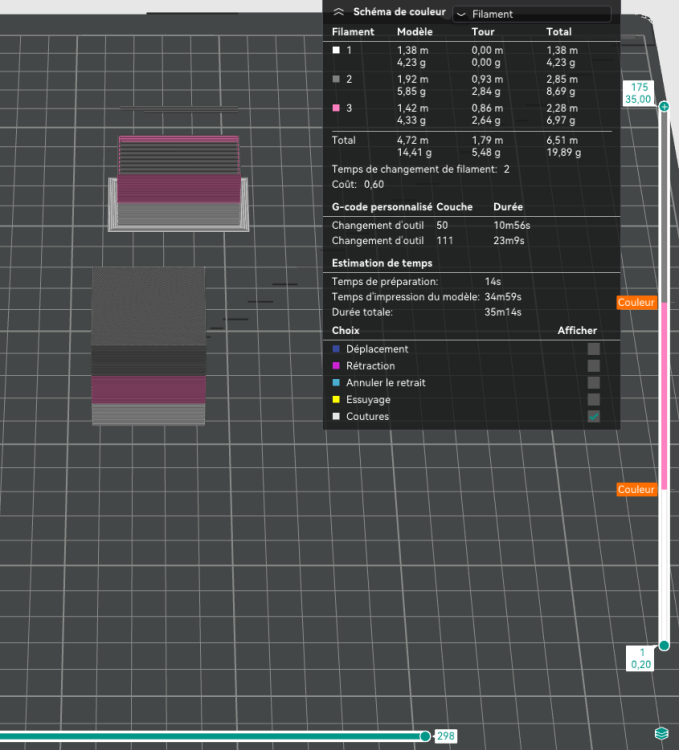The image size is (679, 750).
Task: Click the 1 / 0,20 layer label
Action: click(x=640, y=658)
